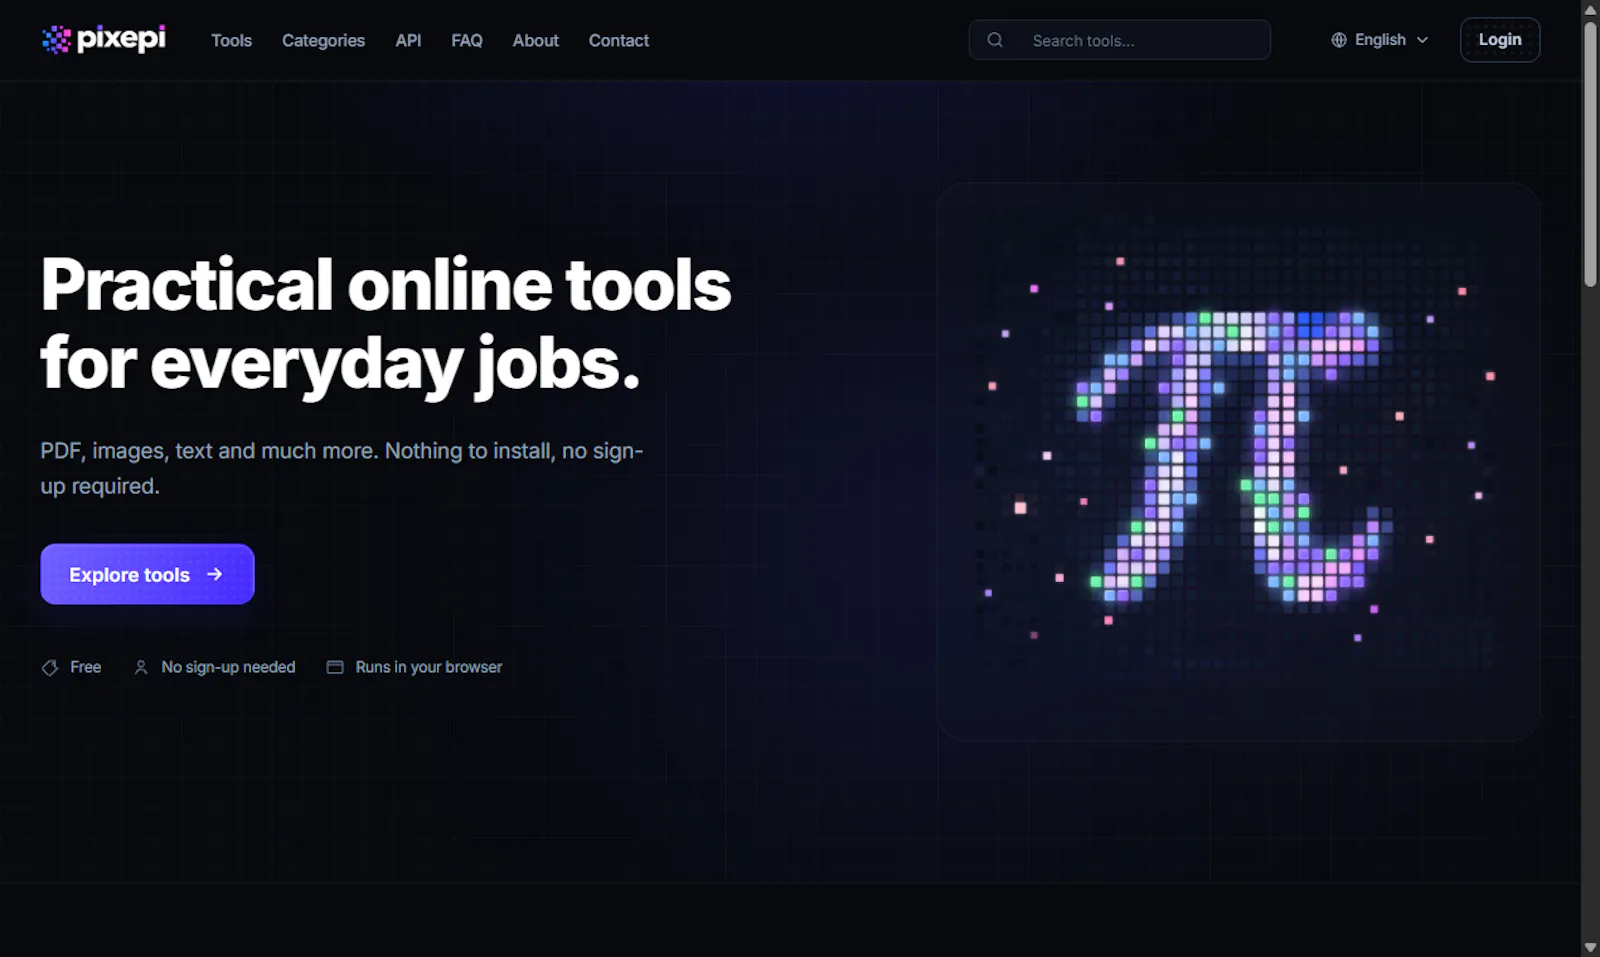Click the page vertical scrollbar thumb

coord(1590,154)
